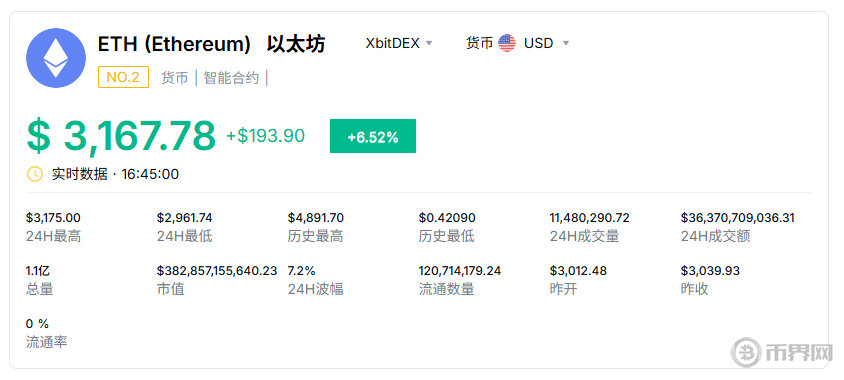This screenshot has width=844, height=380.
Task: Select the 24H最高 value $3,175.00
Action: pyautogui.click(x=53, y=218)
